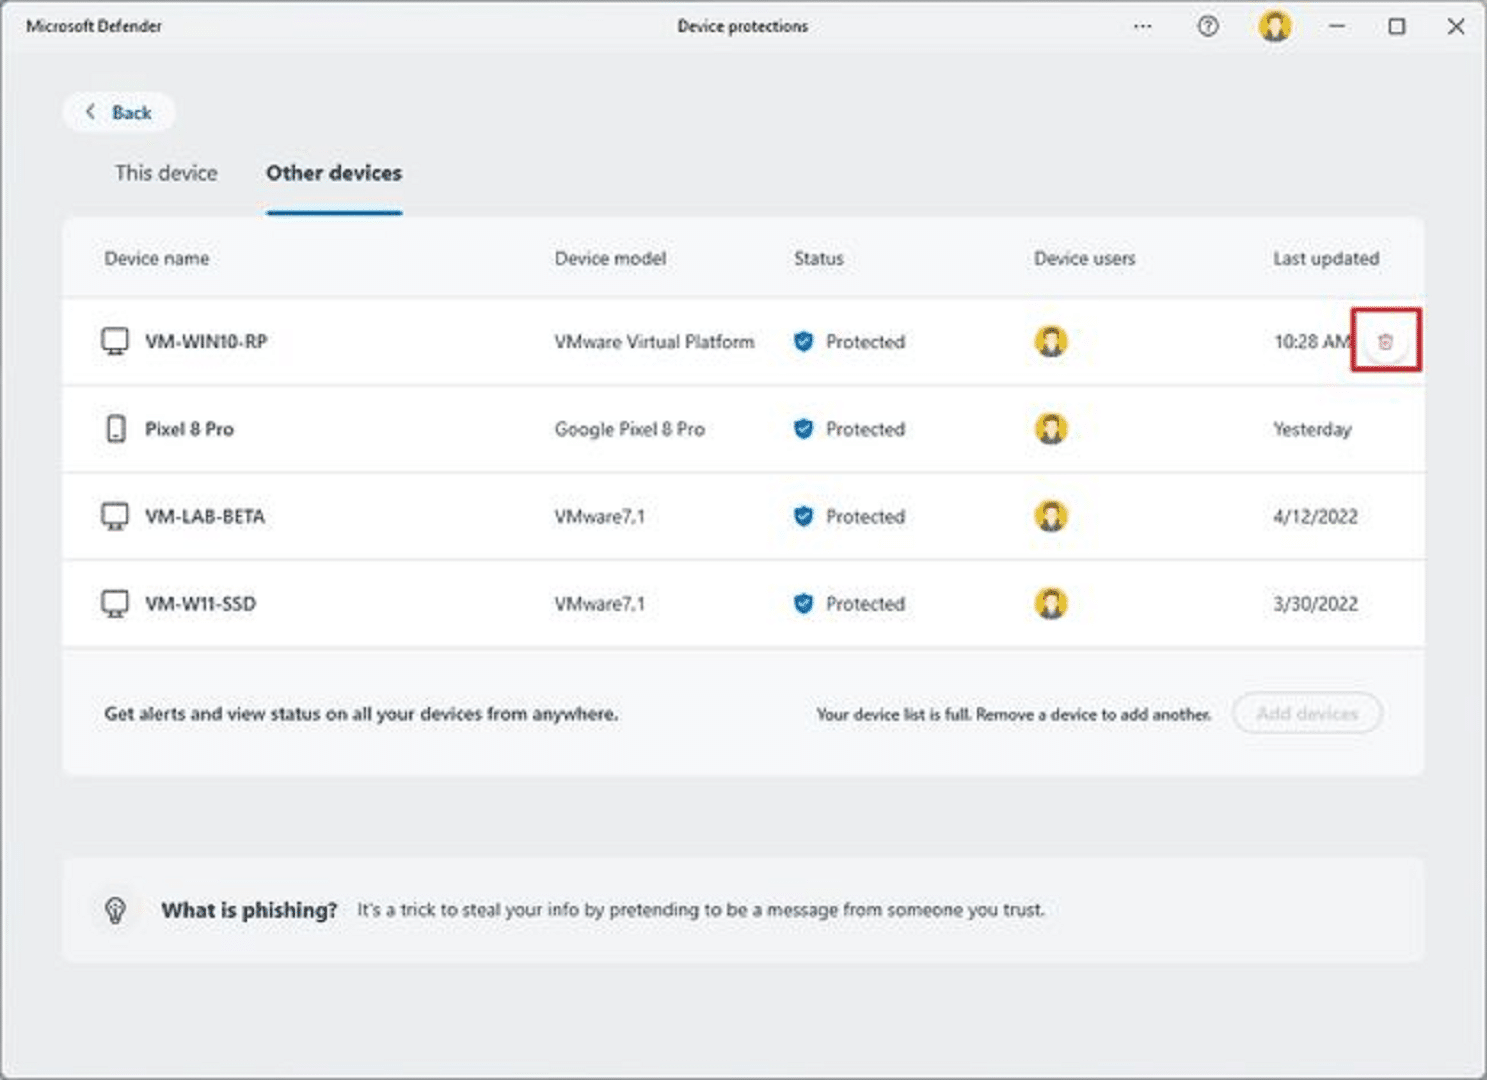Click the VM-W11-SSD monitor icon
This screenshot has height=1080, width=1487.
(115, 604)
